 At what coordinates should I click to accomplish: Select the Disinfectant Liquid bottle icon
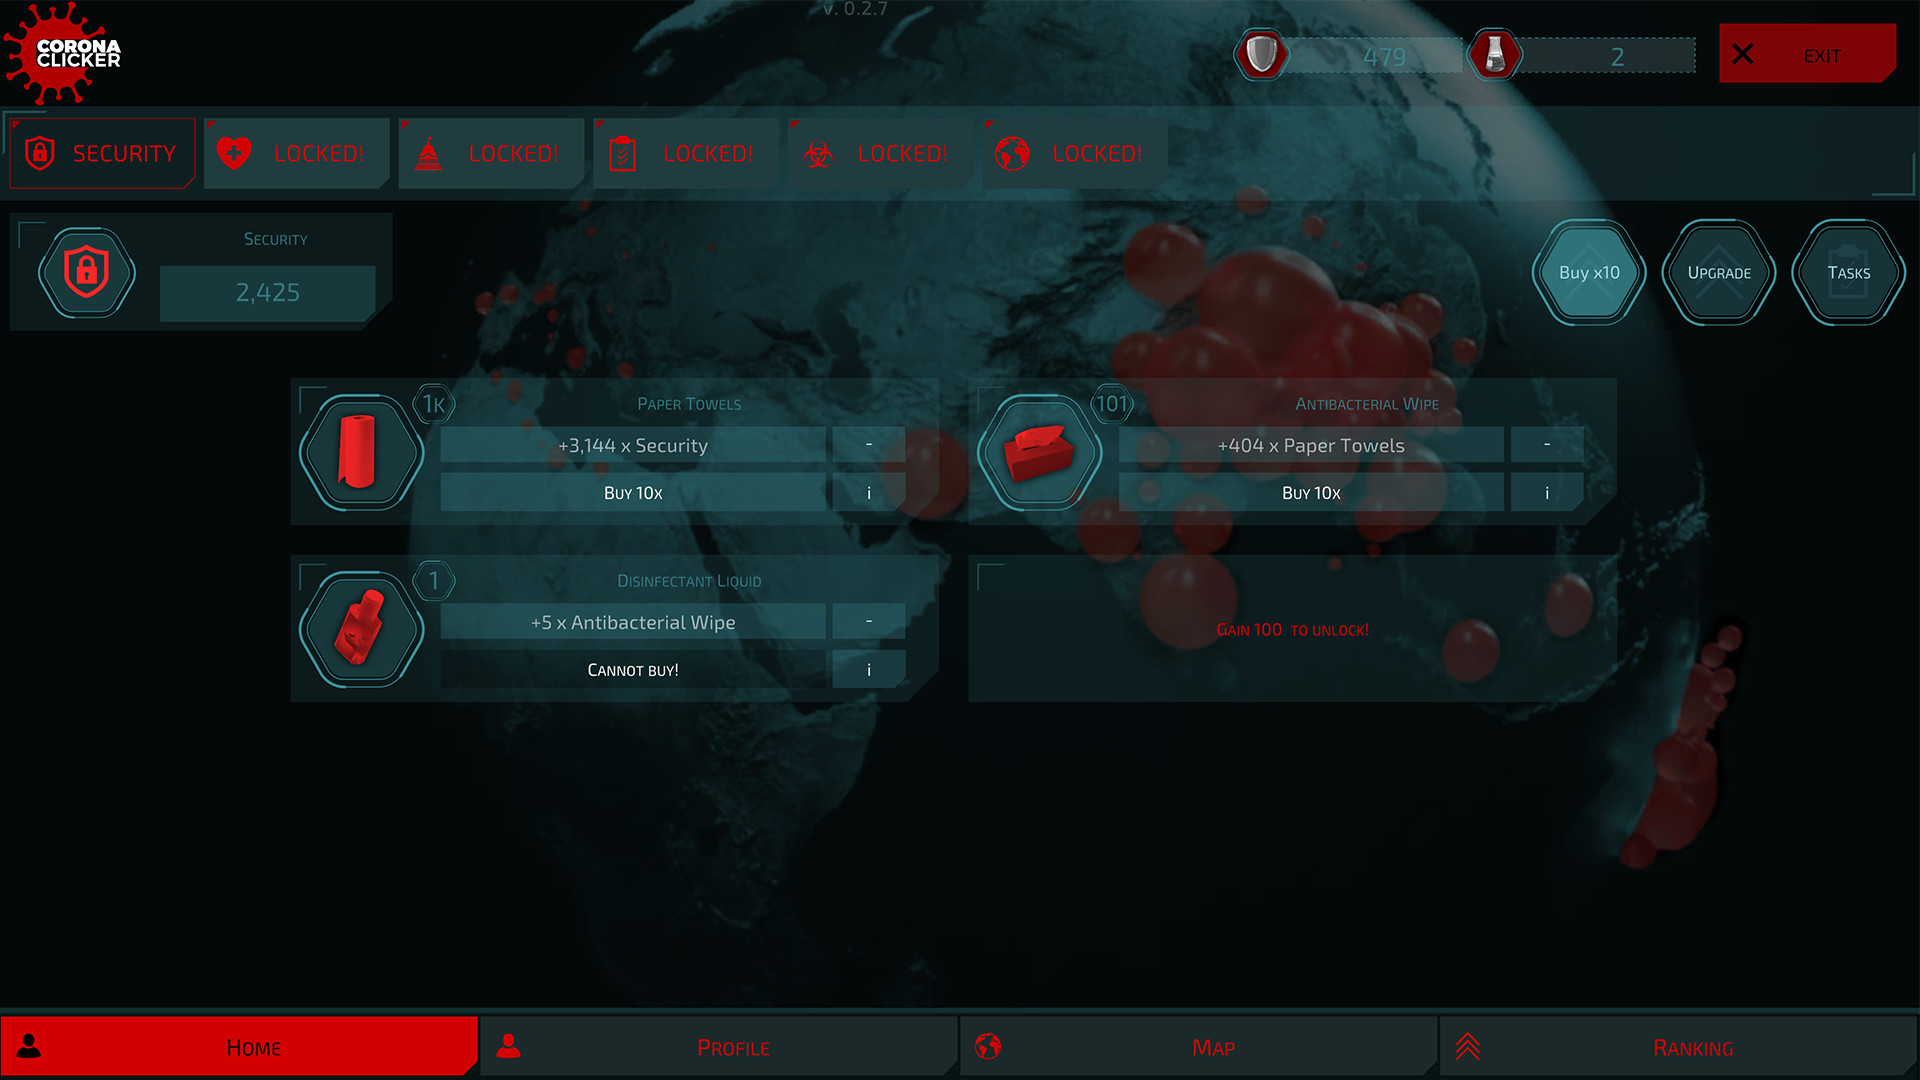pos(361,628)
